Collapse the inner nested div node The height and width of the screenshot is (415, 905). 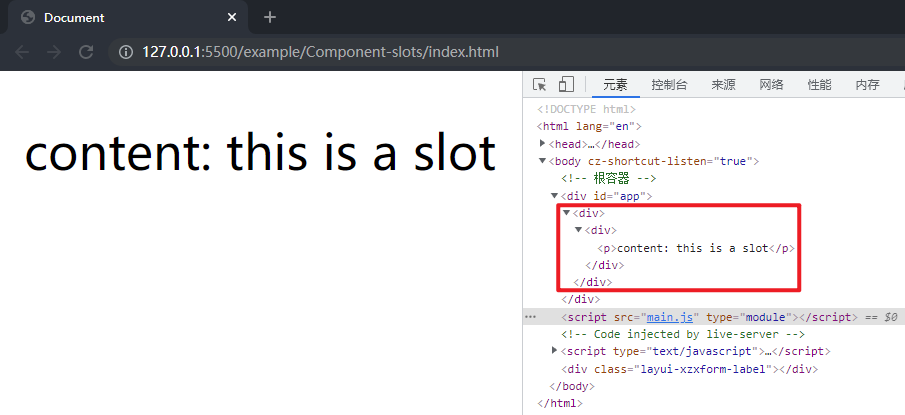pos(578,230)
